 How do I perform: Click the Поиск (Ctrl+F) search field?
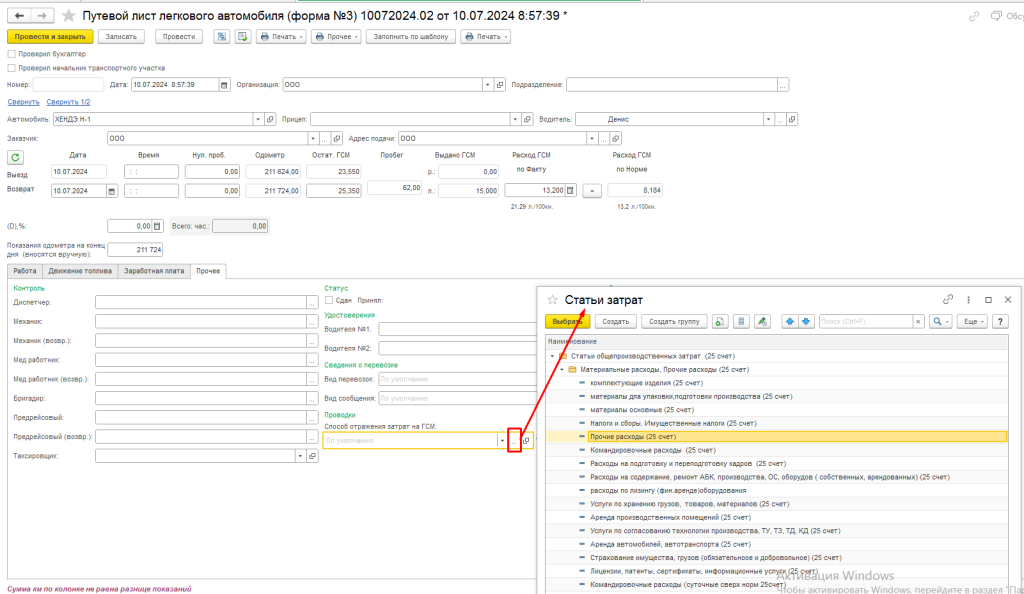point(866,322)
